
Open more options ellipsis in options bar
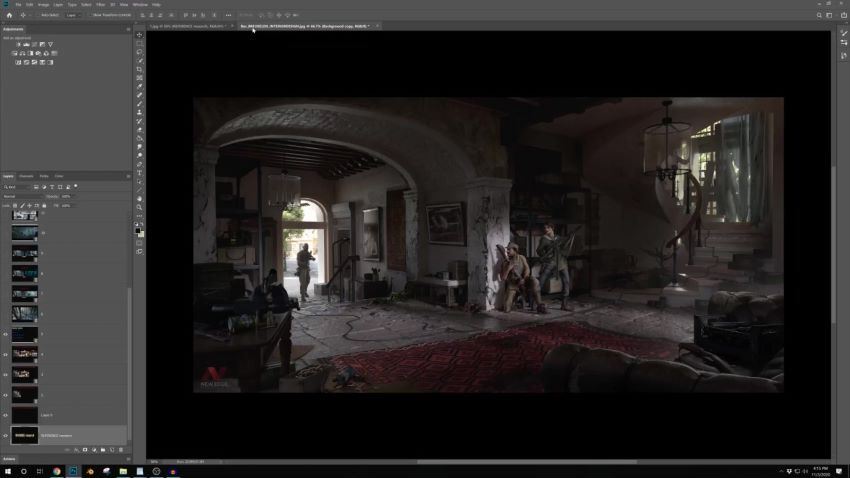pyautogui.click(x=228, y=15)
